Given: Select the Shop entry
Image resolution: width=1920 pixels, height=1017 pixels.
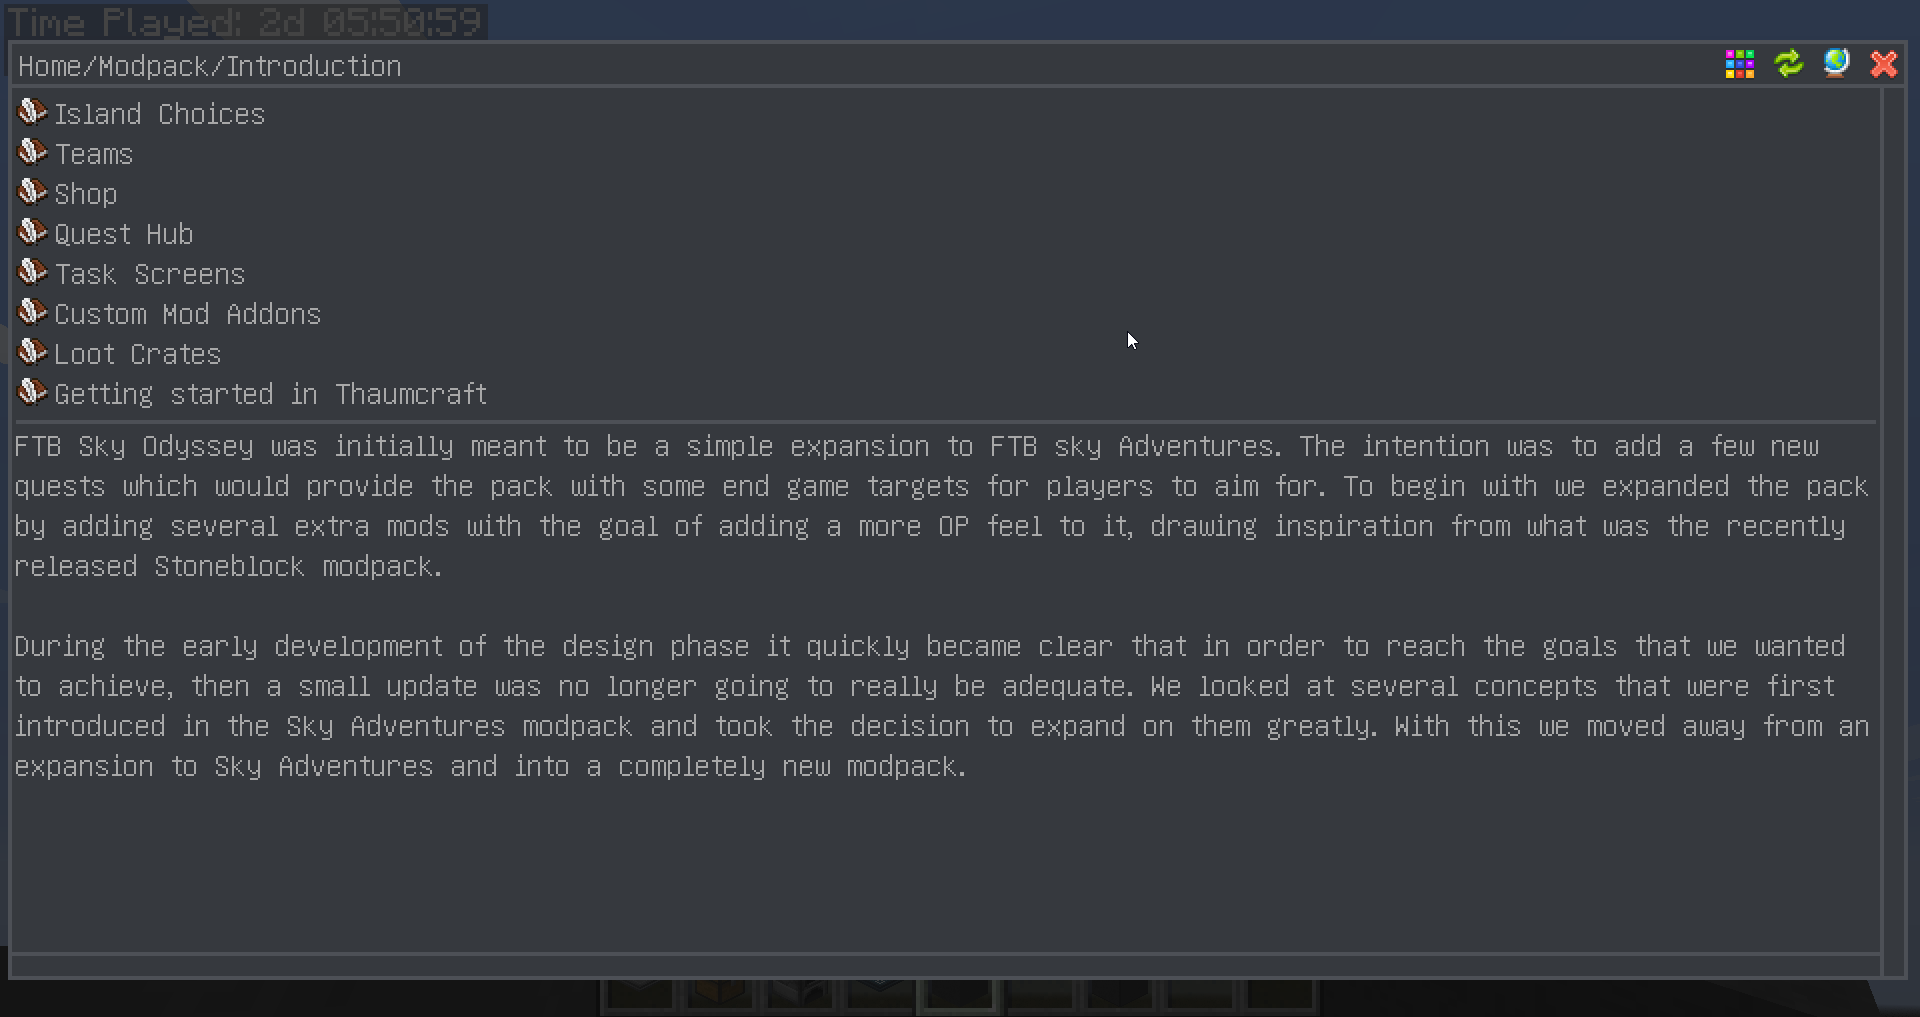Looking at the screenshot, I should click(x=85, y=195).
